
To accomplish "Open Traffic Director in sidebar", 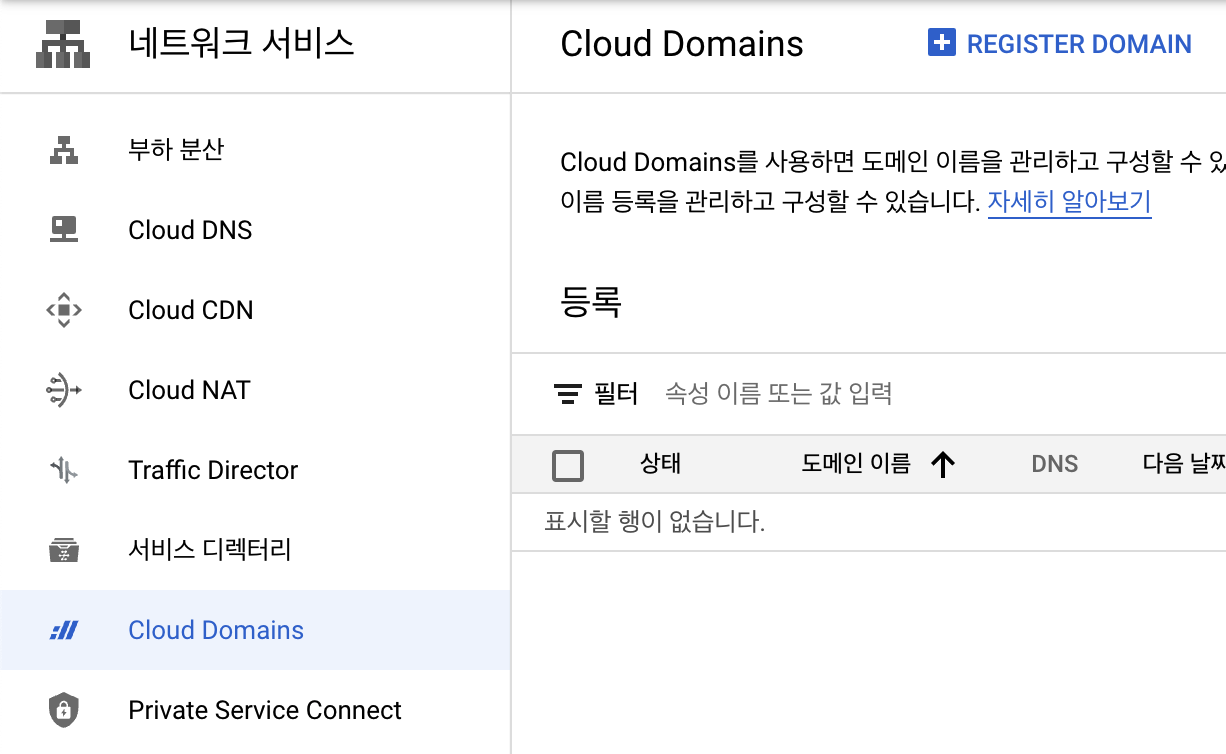I will (255, 470).
